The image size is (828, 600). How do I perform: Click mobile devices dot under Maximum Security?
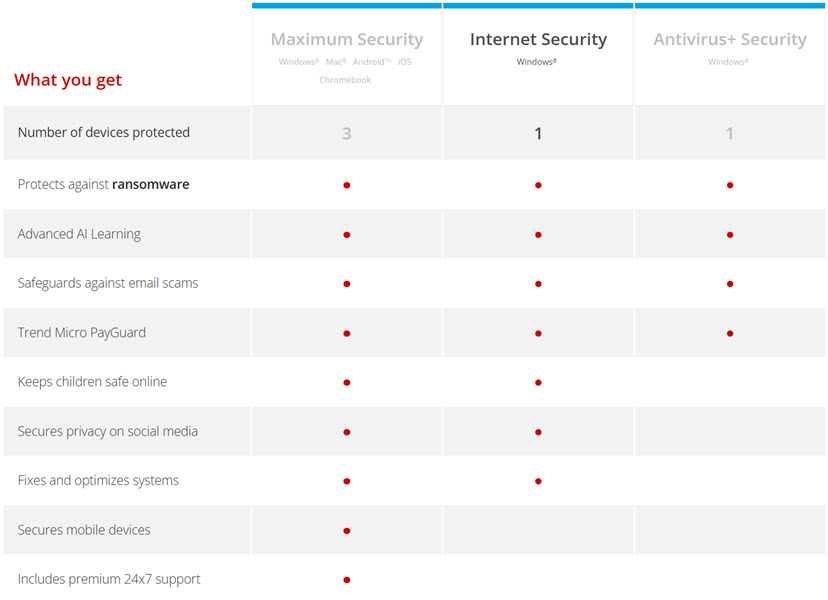[347, 531]
